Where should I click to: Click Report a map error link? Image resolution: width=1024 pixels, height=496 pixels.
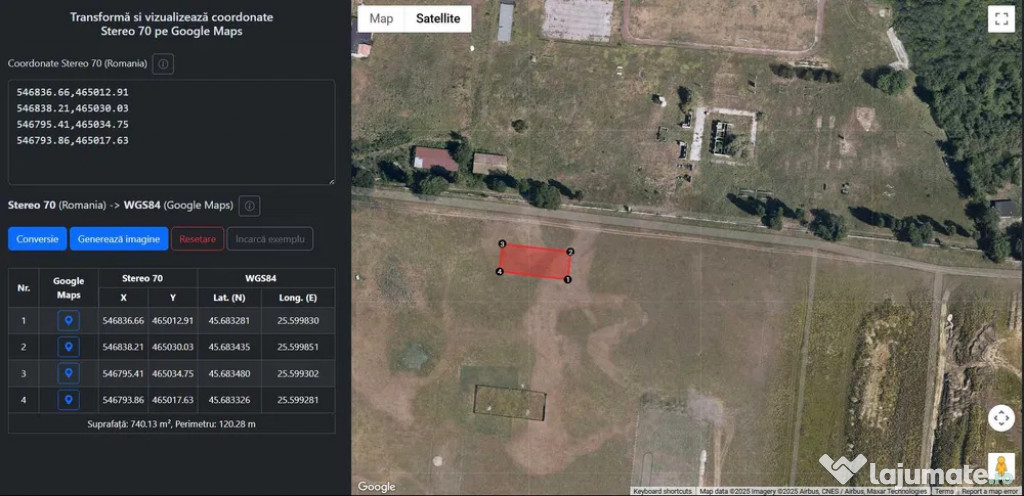click(991, 491)
